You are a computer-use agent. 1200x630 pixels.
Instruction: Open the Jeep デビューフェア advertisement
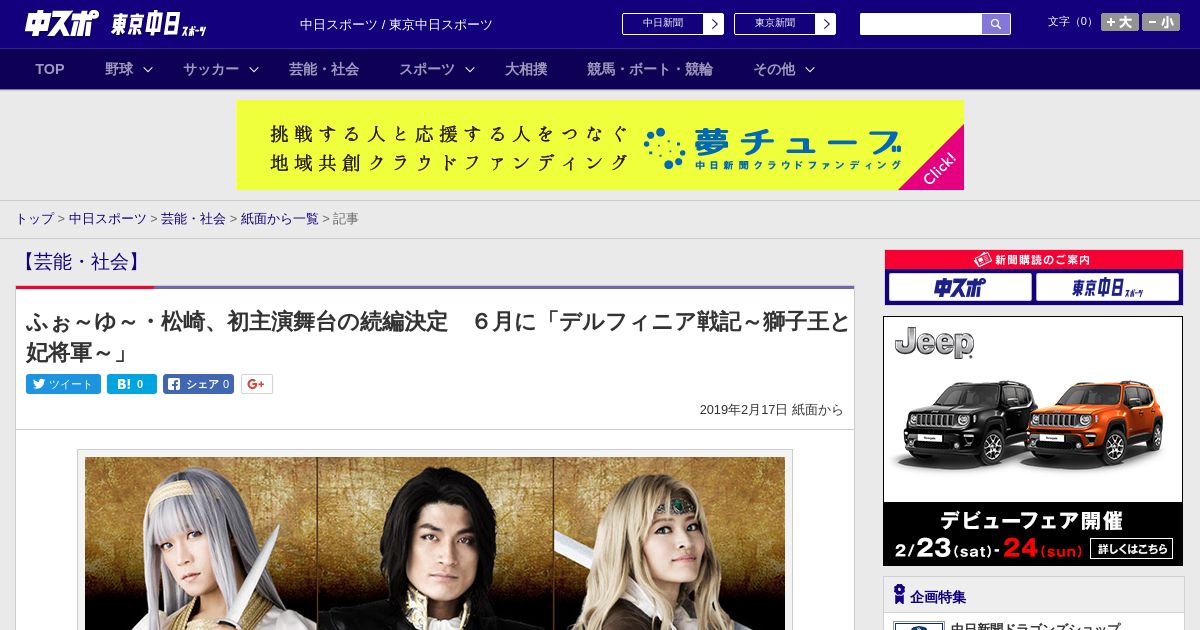coord(1033,441)
